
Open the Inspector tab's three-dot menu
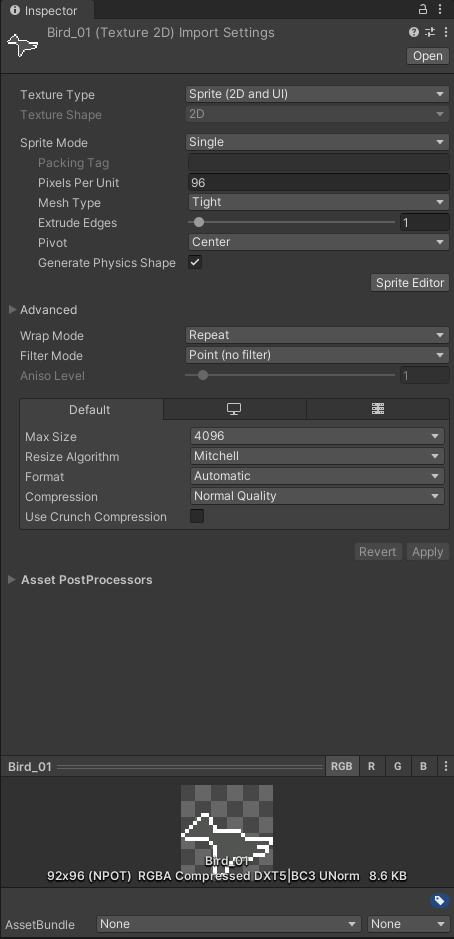(x=441, y=9)
